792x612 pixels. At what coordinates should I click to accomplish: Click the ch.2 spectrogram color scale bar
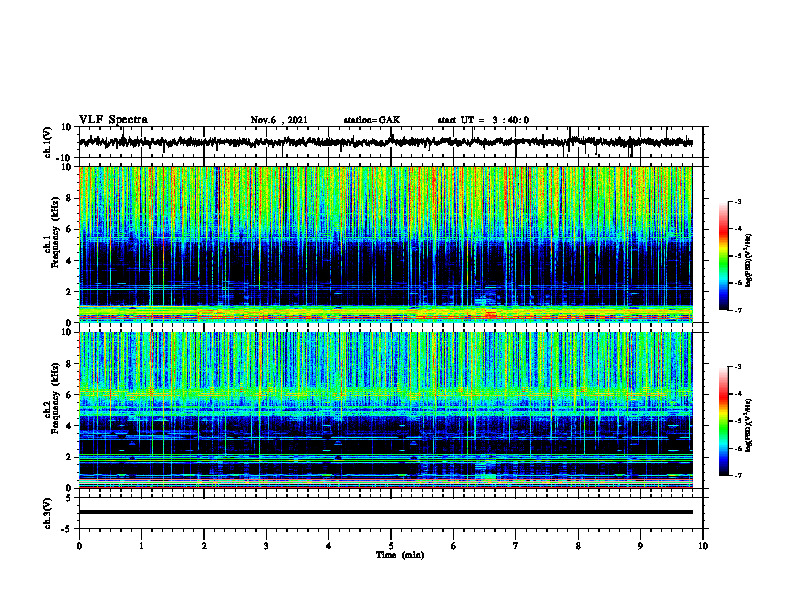tap(724, 421)
